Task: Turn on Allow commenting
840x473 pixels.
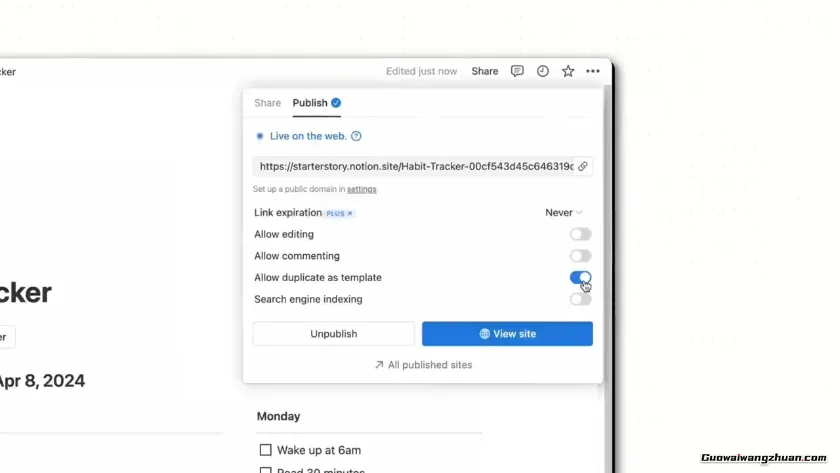Action: (580, 256)
